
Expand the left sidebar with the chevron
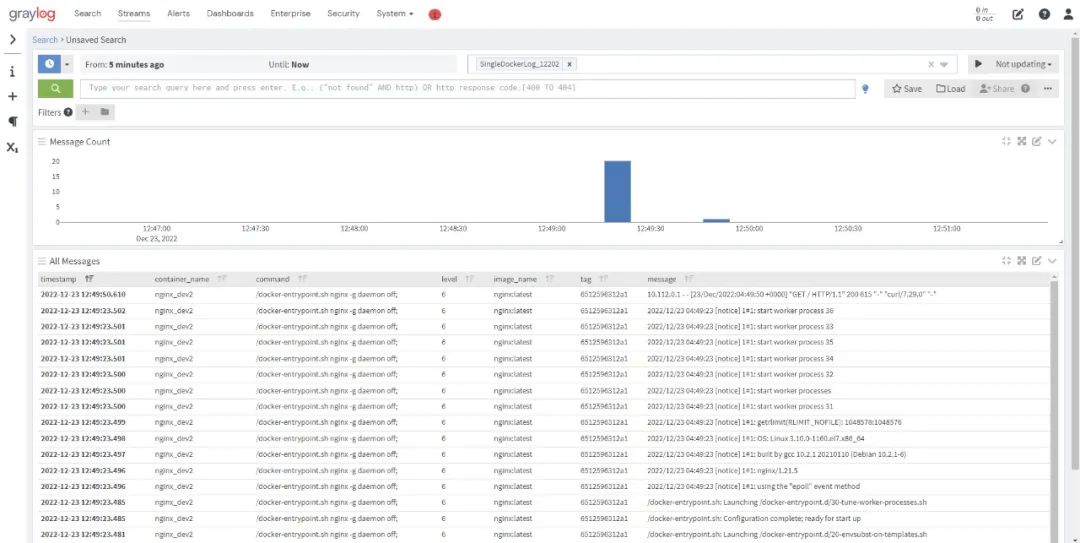tap(13, 40)
